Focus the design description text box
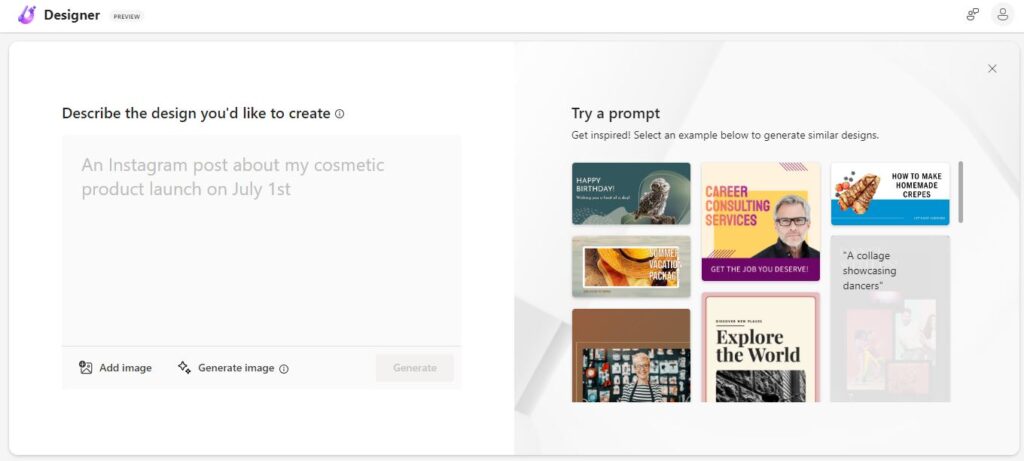This screenshot has height=461, width=1024. click(x=261, y=240)
